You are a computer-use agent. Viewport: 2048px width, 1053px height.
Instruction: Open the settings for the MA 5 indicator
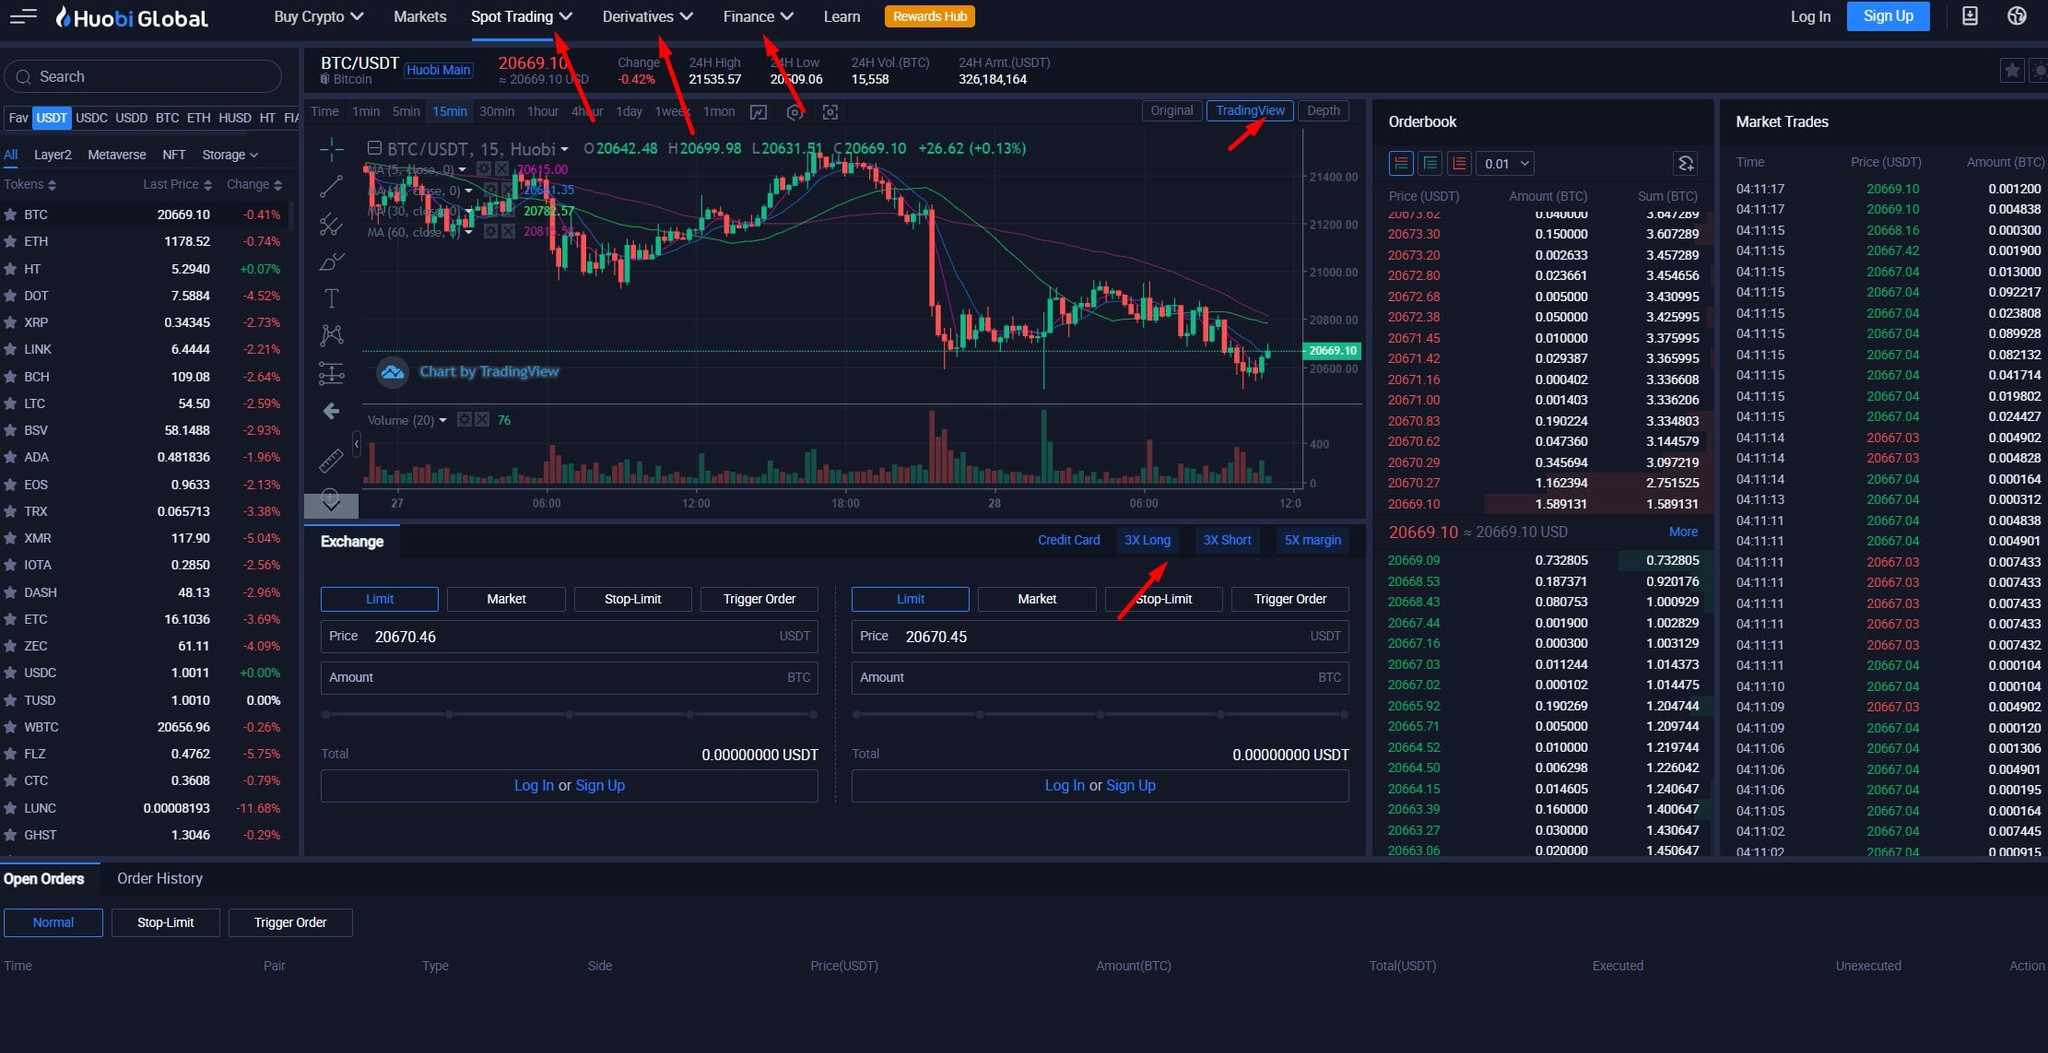pyautogui.click(x=483, y=169)
